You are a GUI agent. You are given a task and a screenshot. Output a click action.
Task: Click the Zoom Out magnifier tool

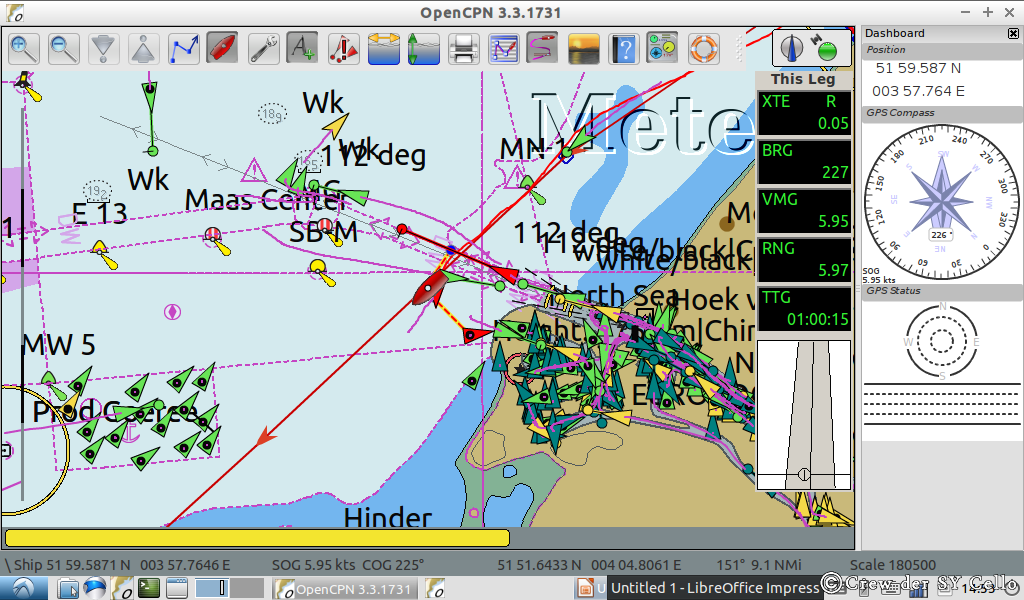[x=64, y=47]
